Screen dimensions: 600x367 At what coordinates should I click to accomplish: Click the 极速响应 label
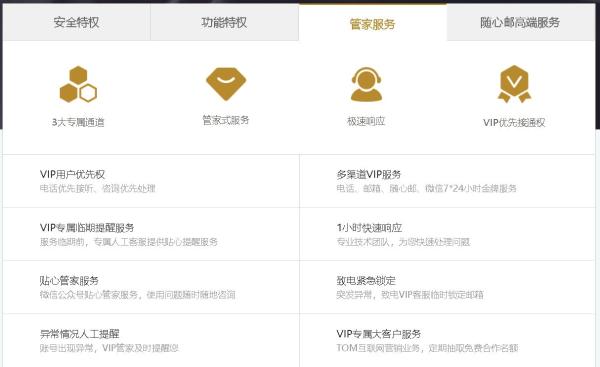pos(366,121)
